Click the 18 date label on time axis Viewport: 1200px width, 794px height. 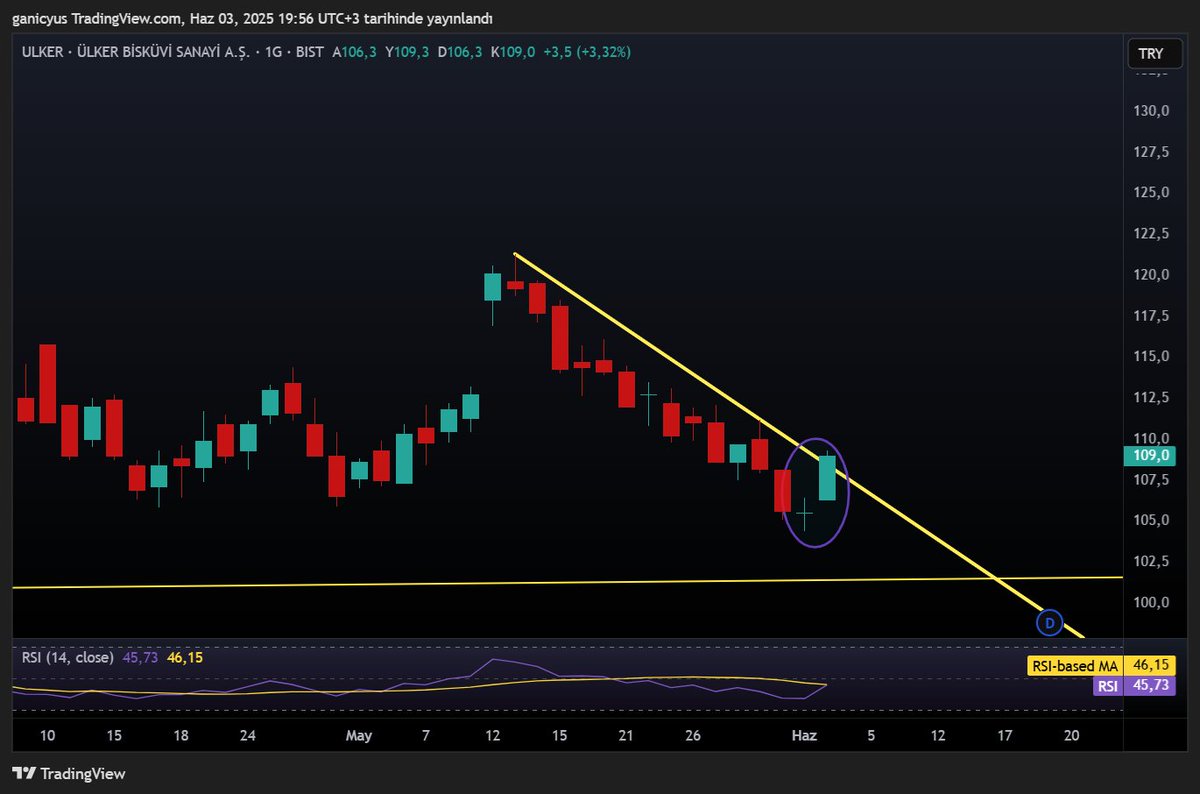[181, 736]
